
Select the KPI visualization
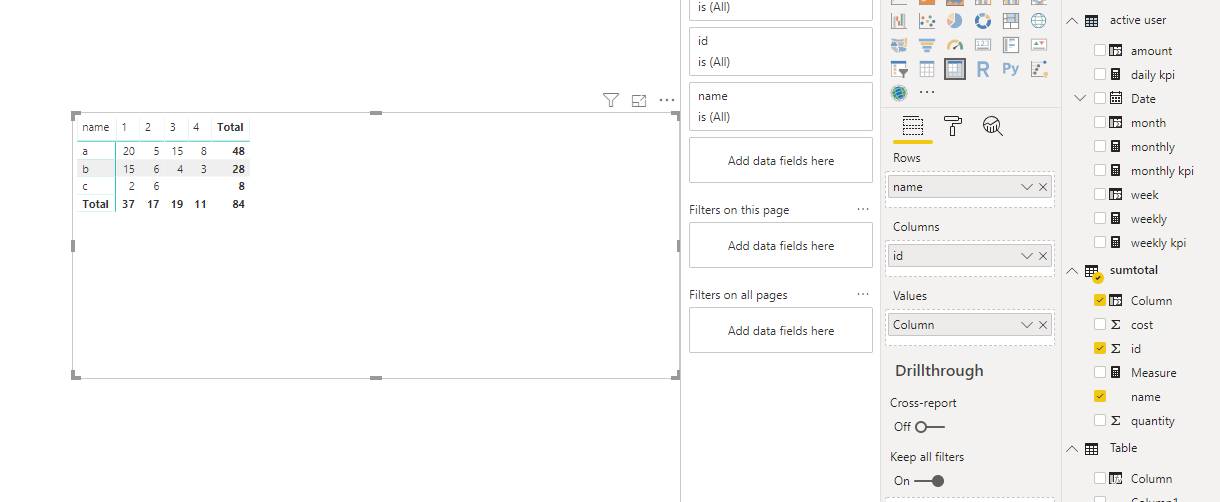click(x=1039, y=44)
